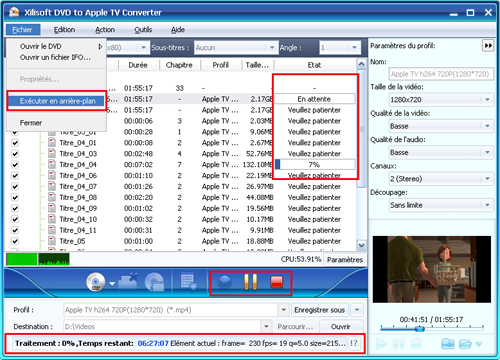Click the Nom profile name input field

[x=441, y=74]
